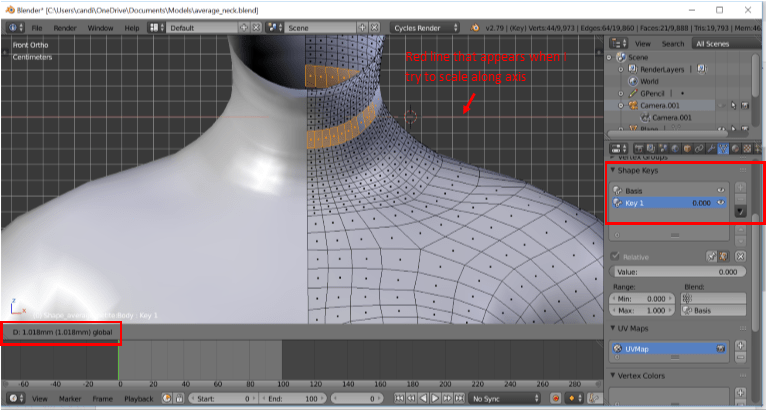Click the Range Max 1.000 field
This screenshot has width=767, height=411.
(642, 310)
